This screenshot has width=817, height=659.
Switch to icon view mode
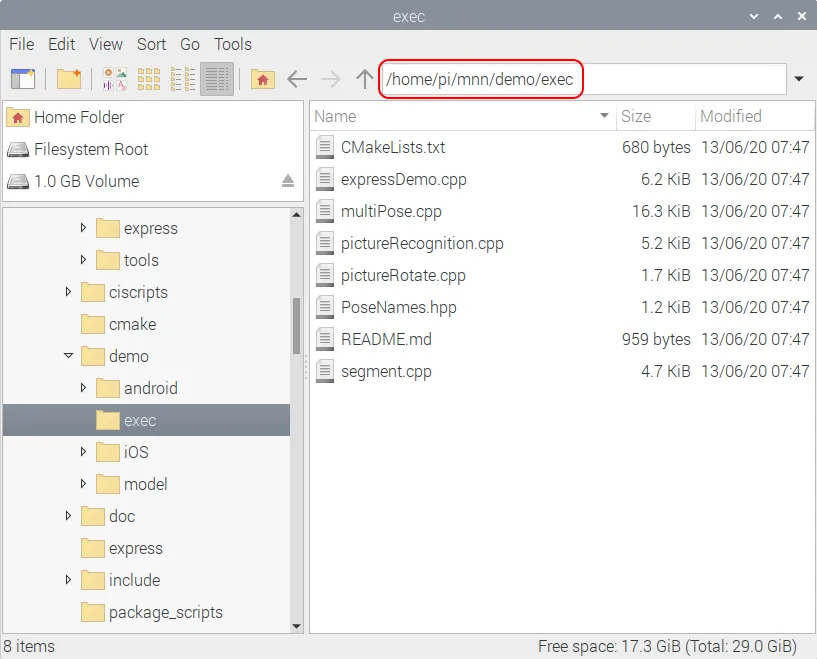(148, 79)
